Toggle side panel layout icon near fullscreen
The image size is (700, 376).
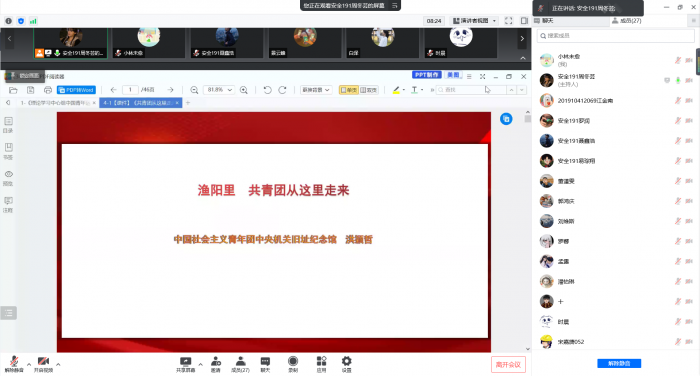(524, 21)
